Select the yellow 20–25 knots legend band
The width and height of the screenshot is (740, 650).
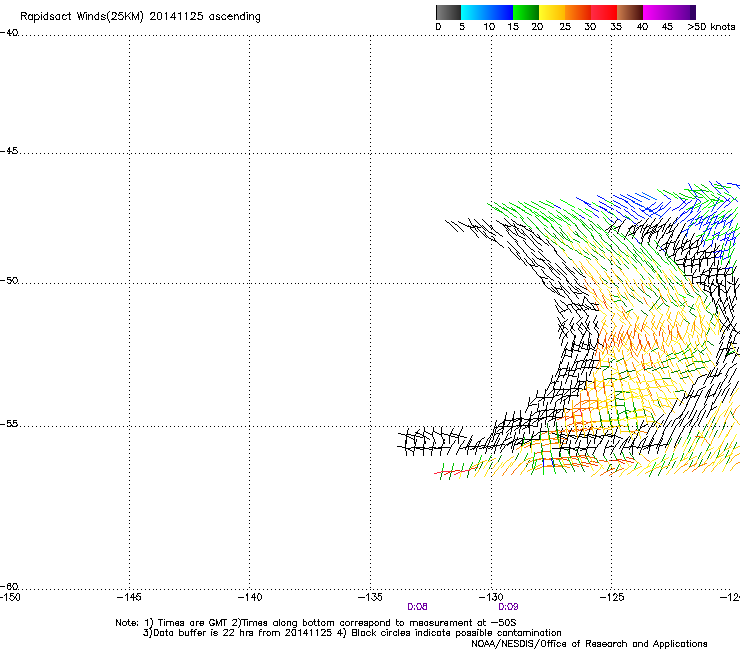pos(552,12)
